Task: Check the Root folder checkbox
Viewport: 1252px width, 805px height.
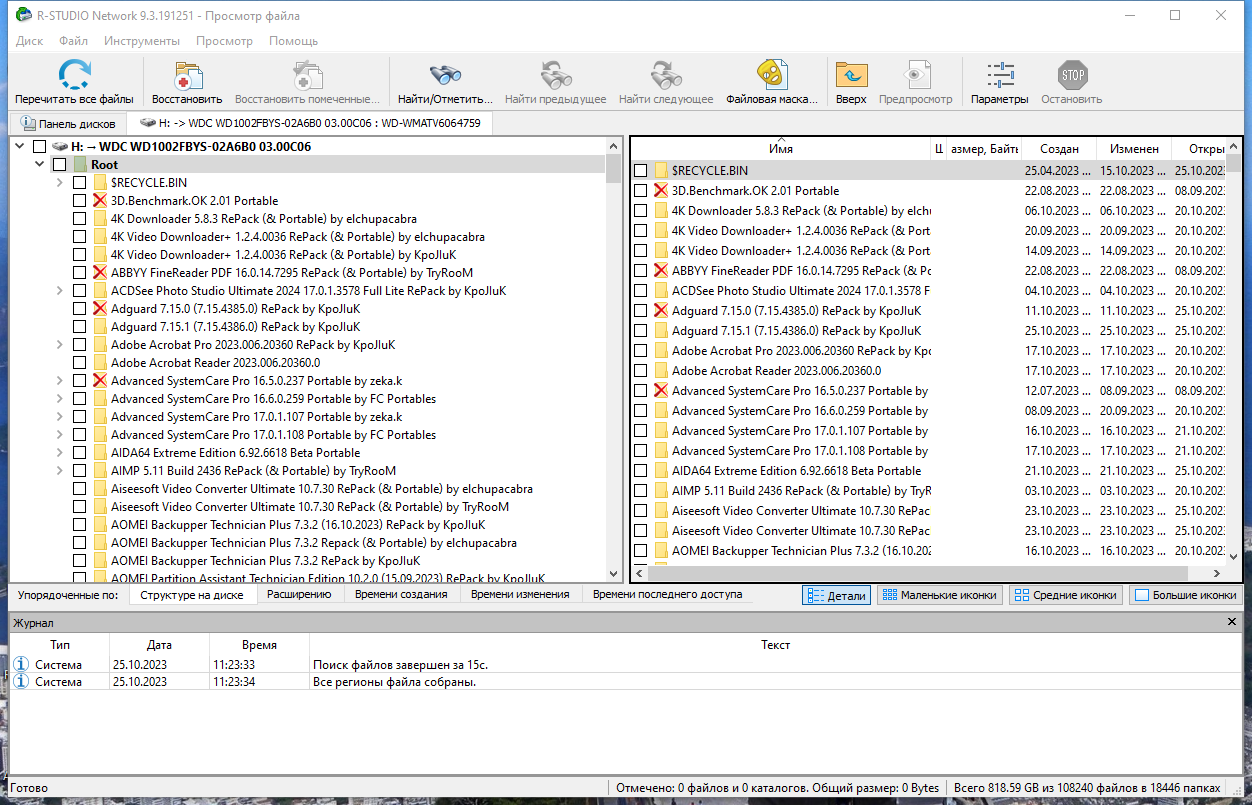Action: 59,165
